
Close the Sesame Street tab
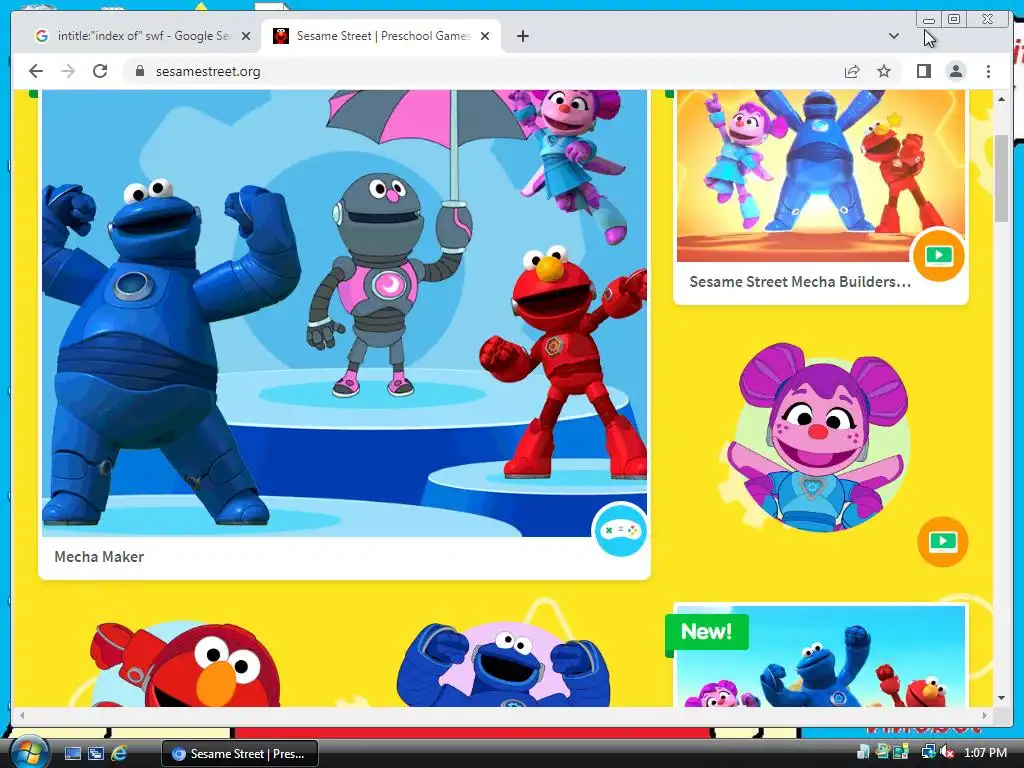pyautogui.click(x=485, y=36)
